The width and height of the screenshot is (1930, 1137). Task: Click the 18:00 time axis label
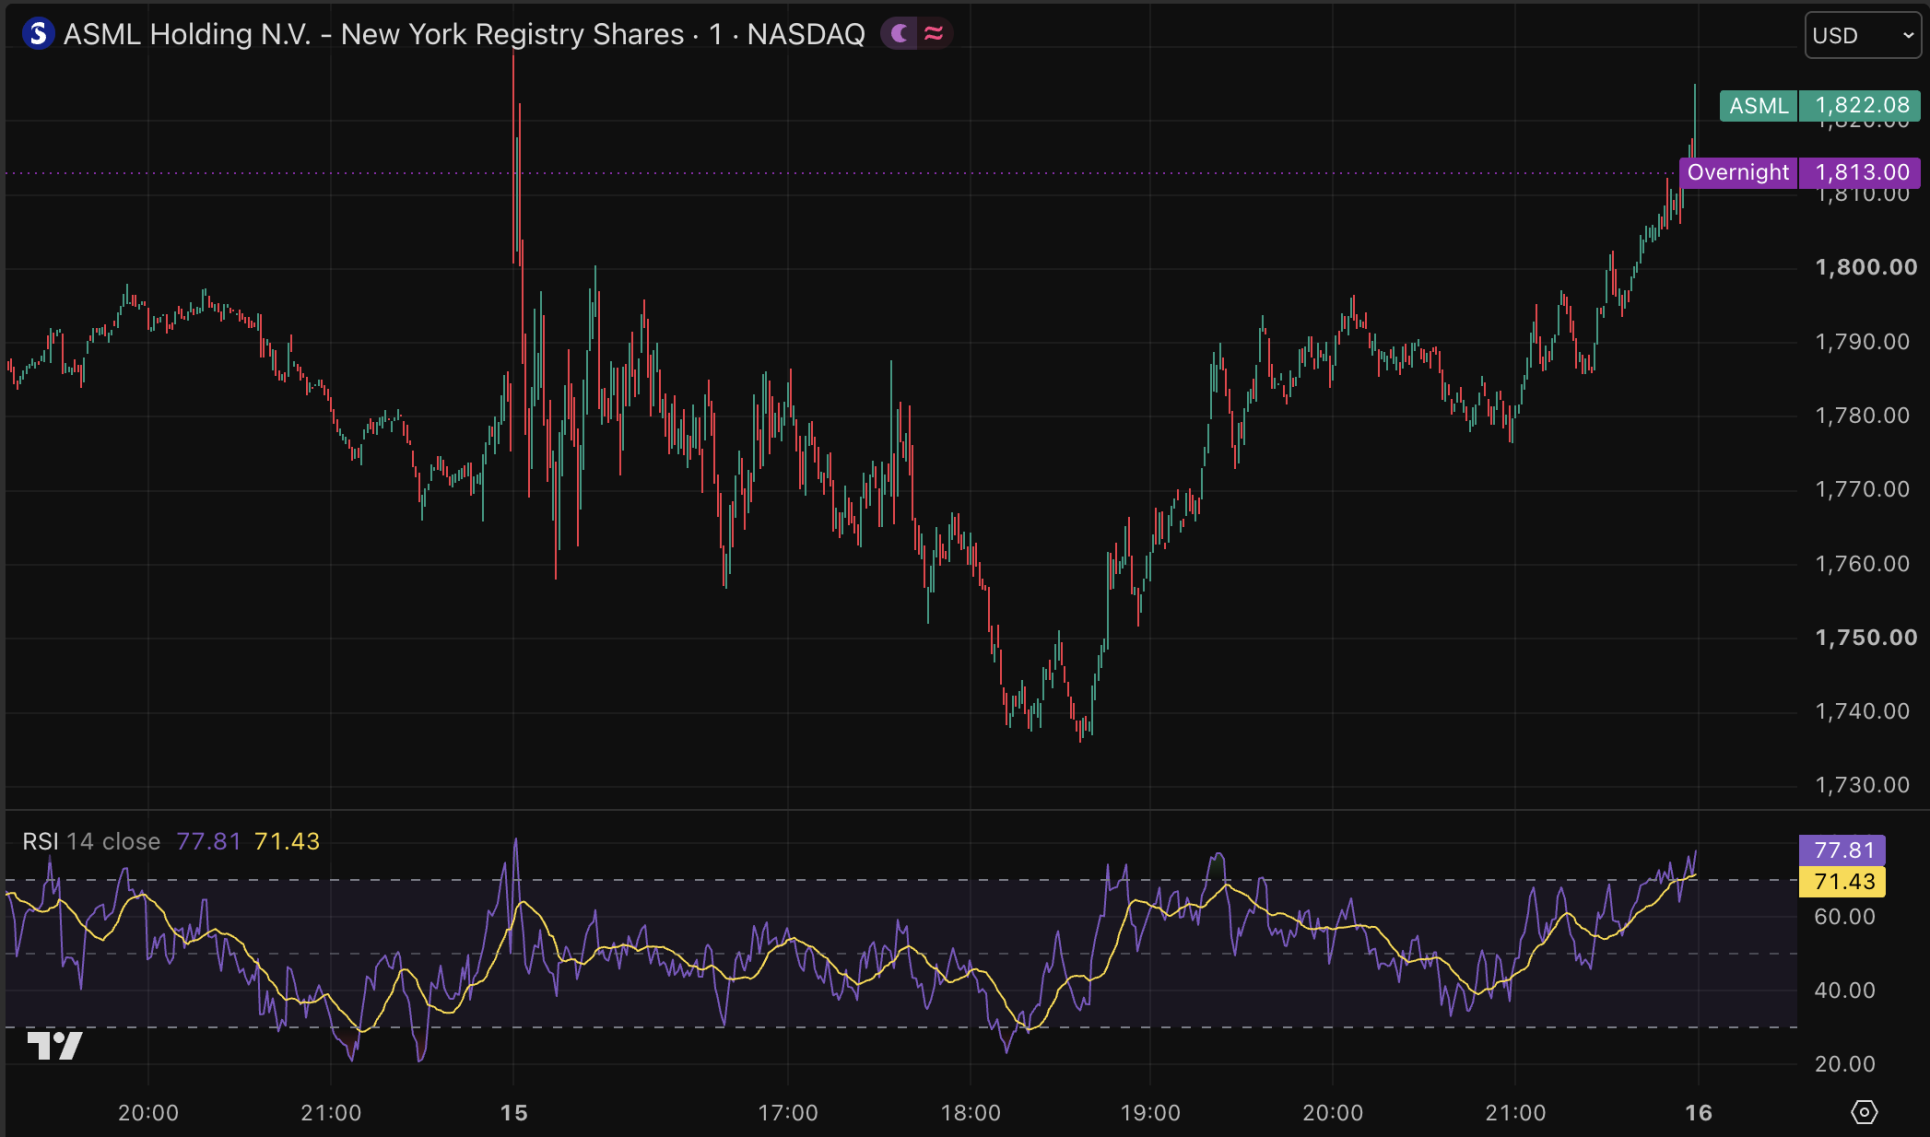pos(970,1112)
